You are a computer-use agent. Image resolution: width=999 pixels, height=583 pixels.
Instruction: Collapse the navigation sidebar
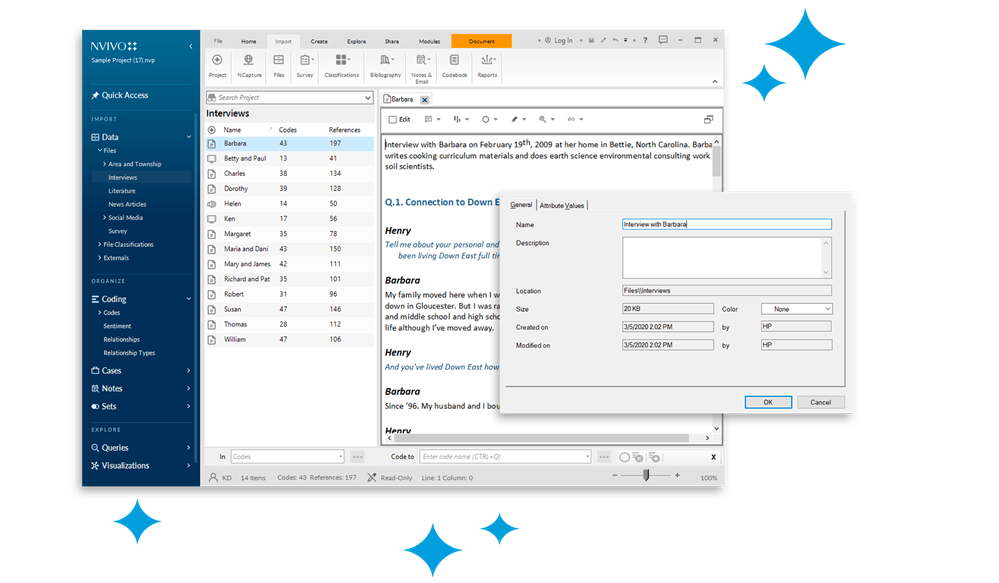click(x=190, y=46)
